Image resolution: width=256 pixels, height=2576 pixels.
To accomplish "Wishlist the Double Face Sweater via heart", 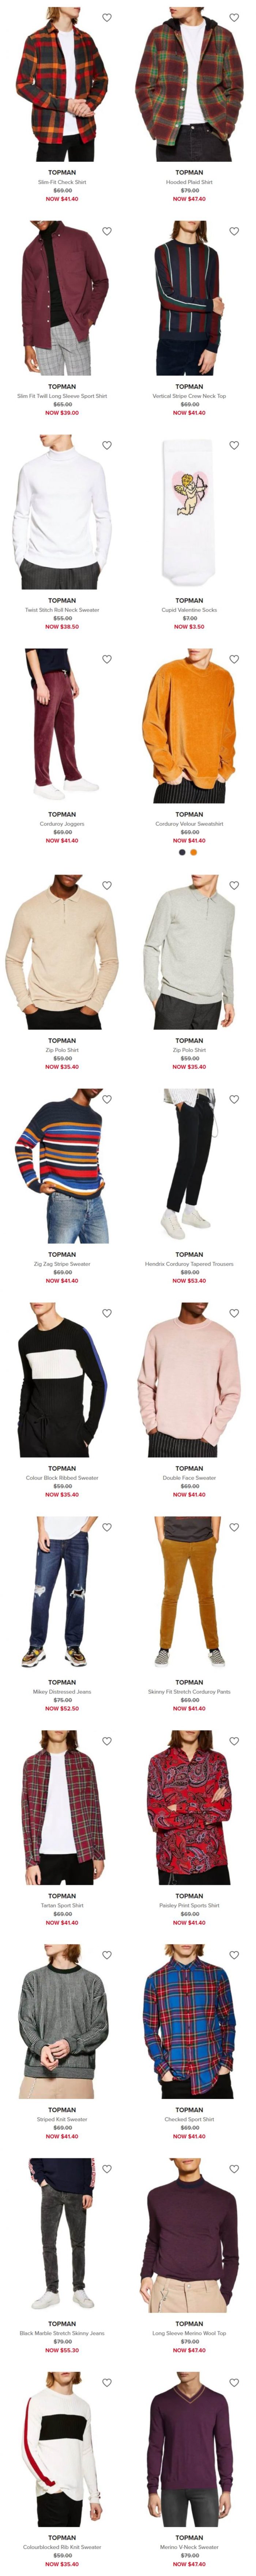I will tap(234, 1313).
